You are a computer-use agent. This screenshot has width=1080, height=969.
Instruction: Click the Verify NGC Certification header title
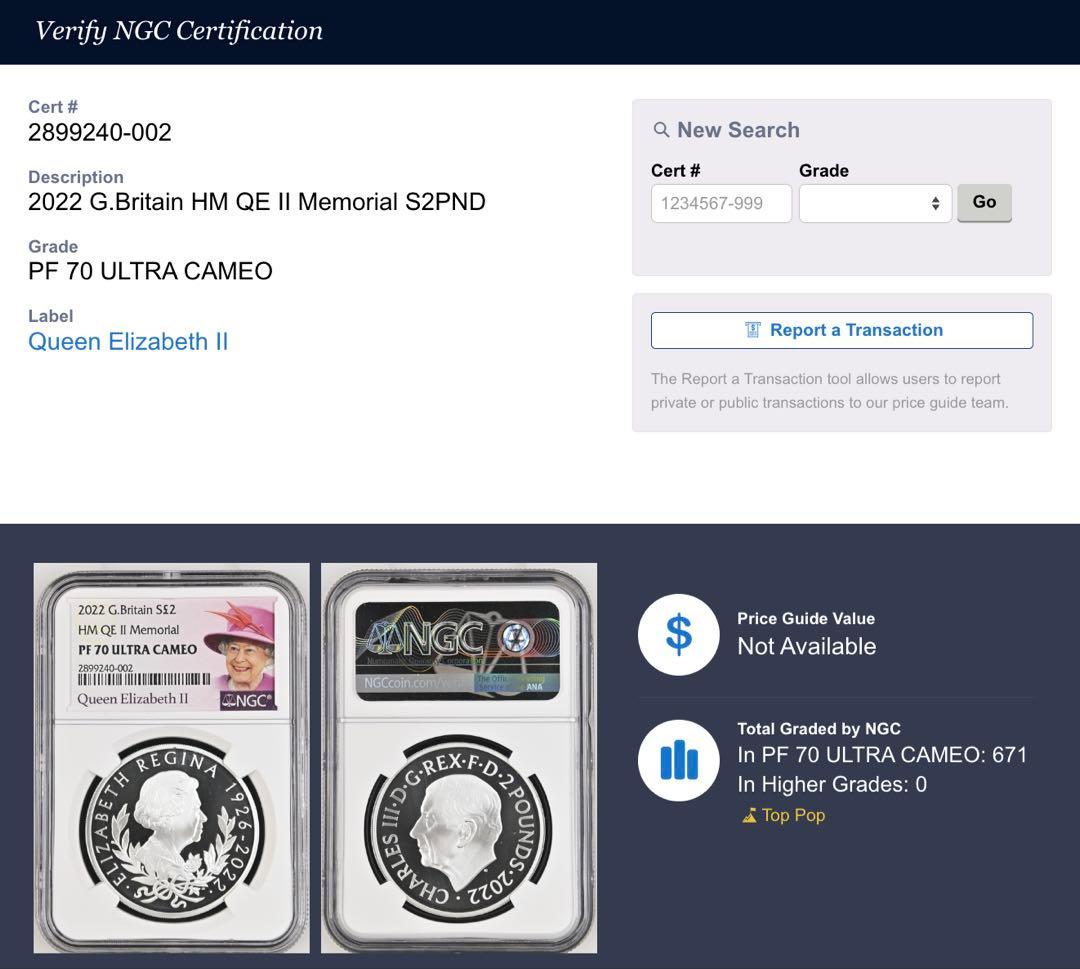(179, 31)
